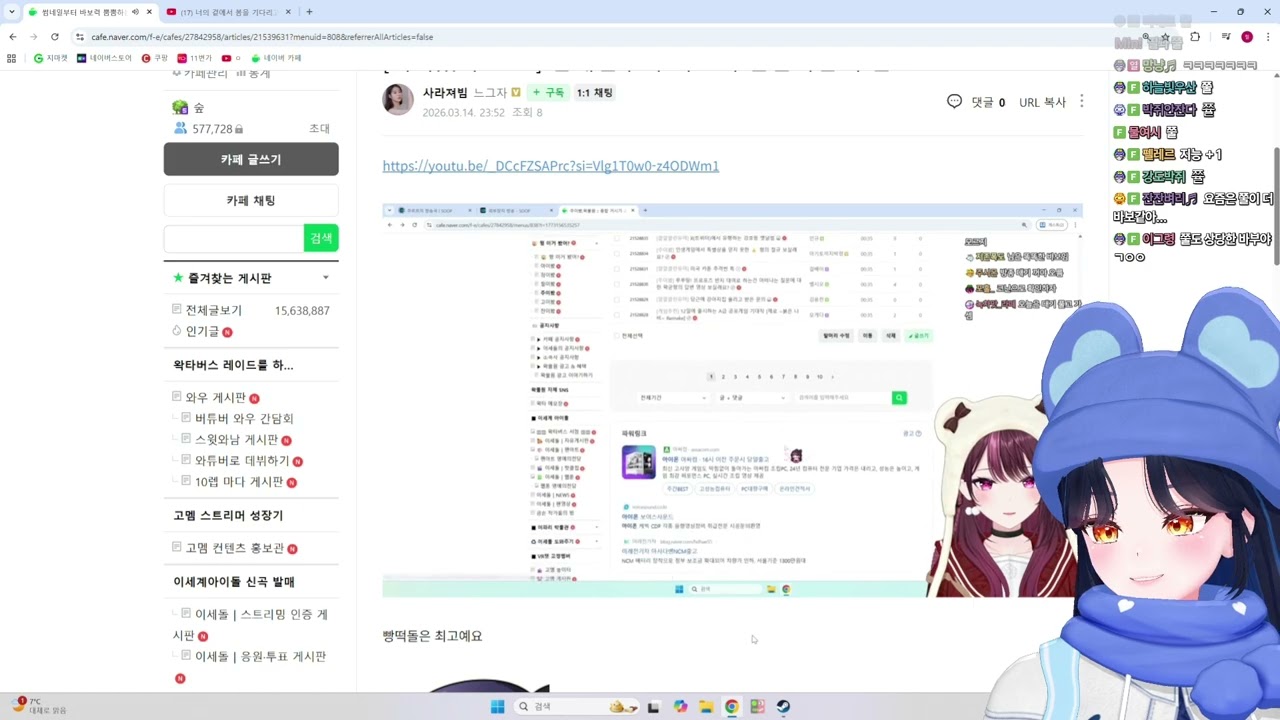The image size is (1280, 720).
Task: Open 와우 게시판
Action: tap(215, 397)
